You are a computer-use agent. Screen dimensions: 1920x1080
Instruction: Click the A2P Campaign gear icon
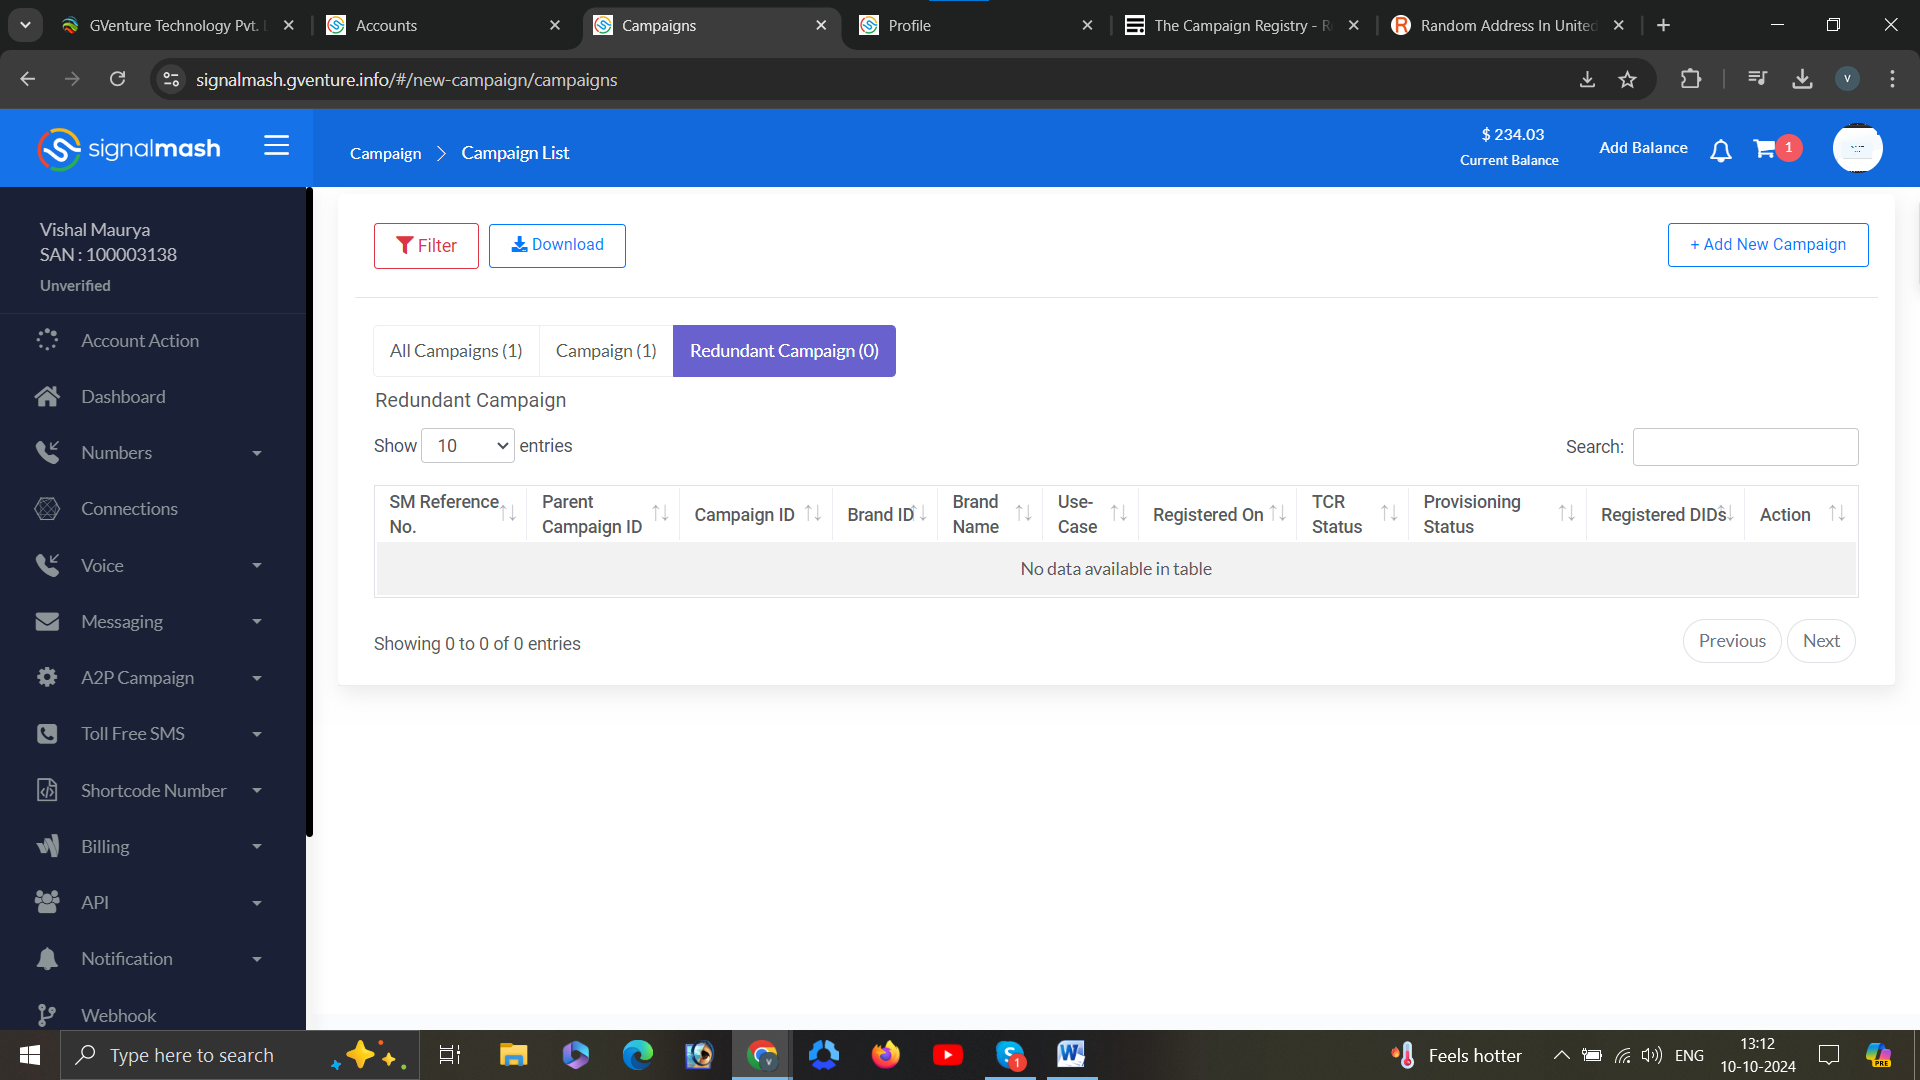pos(47,677)
